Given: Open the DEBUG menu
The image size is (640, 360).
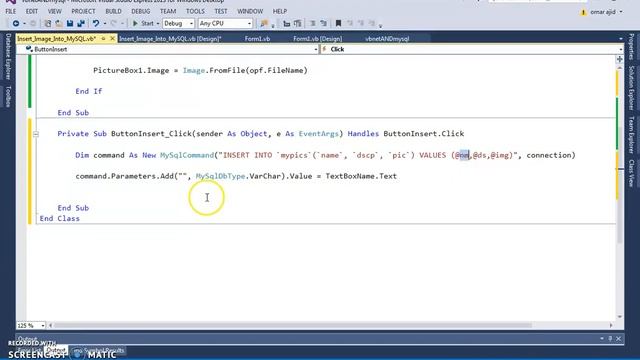Looking at the screenshot, I should point(140,11).
